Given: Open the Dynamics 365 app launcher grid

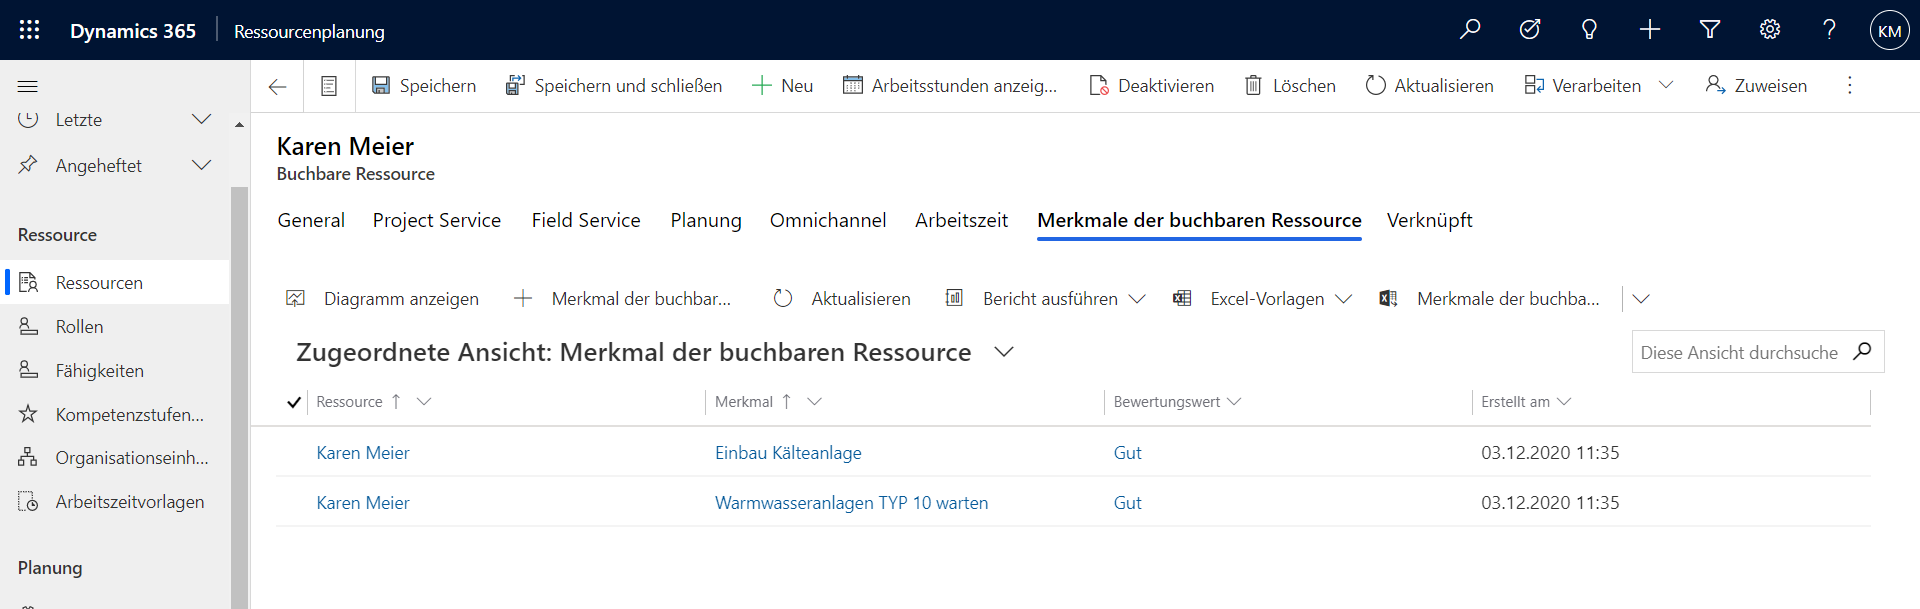Looking at the screenshot, I should point(29,30).
